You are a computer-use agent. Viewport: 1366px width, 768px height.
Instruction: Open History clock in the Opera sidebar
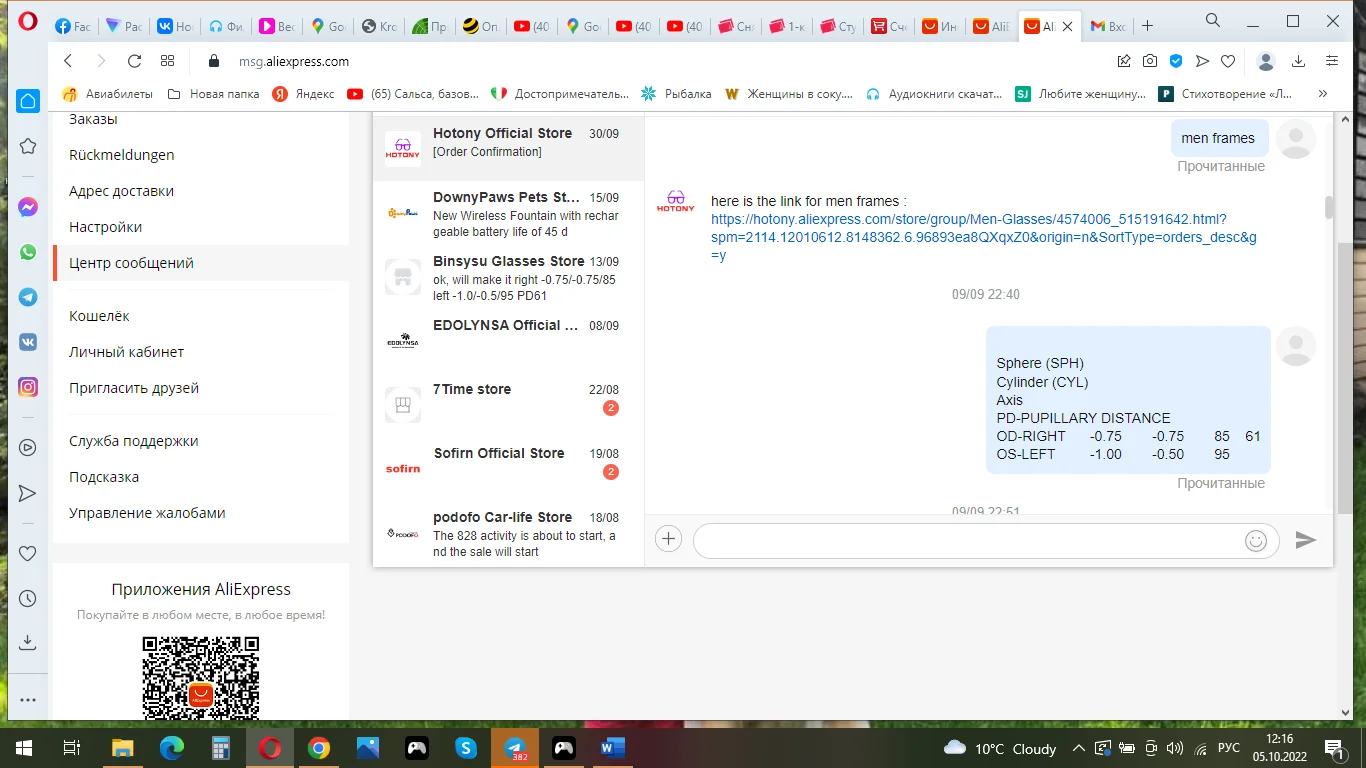pos(28,598)
